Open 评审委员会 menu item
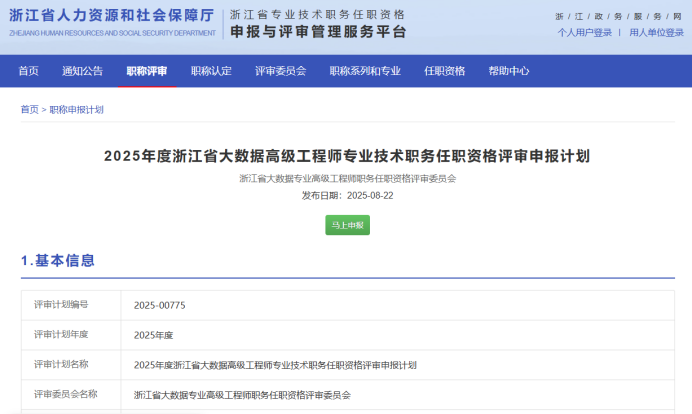This screenshot has width=692, height=414. (280, 71)
